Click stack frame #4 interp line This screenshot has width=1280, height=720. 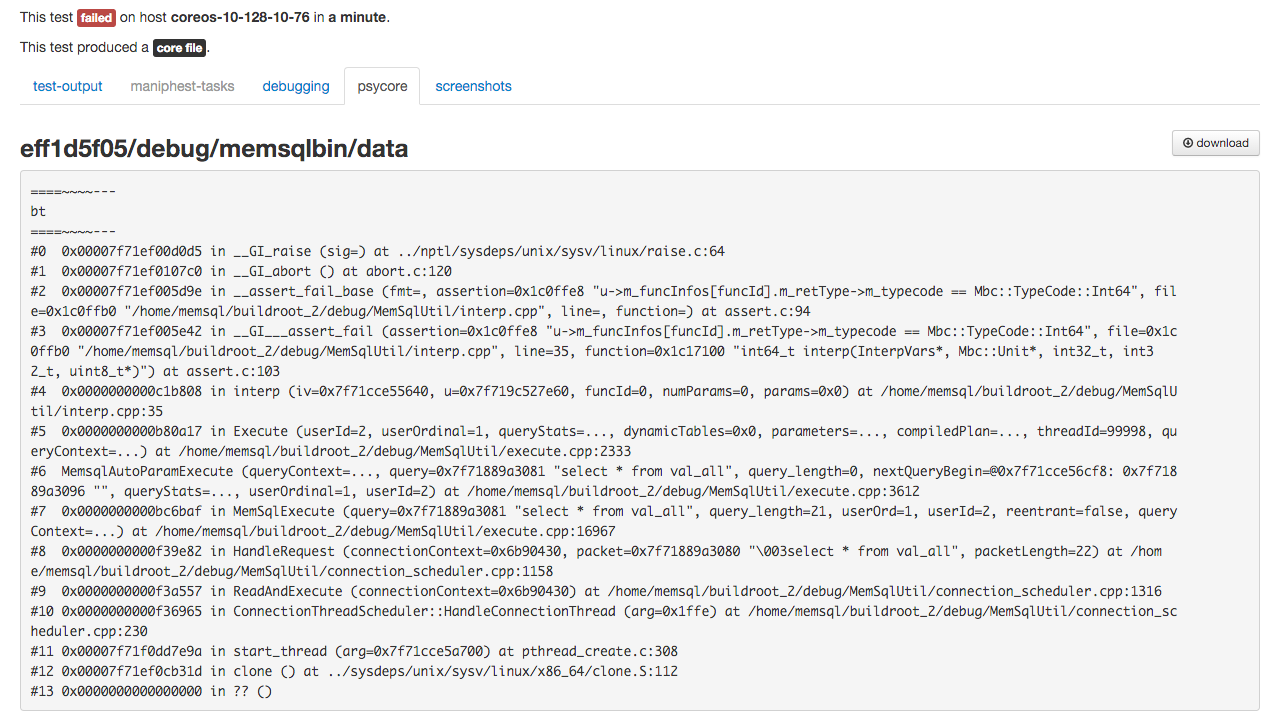pyautogui.click(x=604, y=402)
